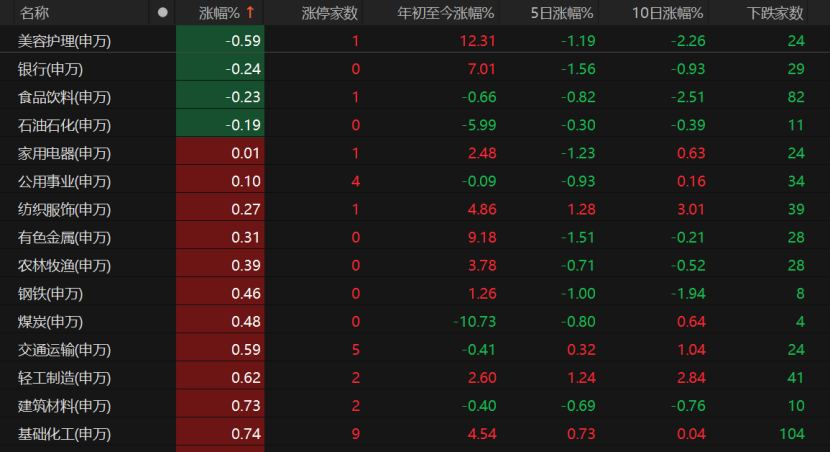
Task: Open the 家用电器(申万) sector
Action: point(64,153)
